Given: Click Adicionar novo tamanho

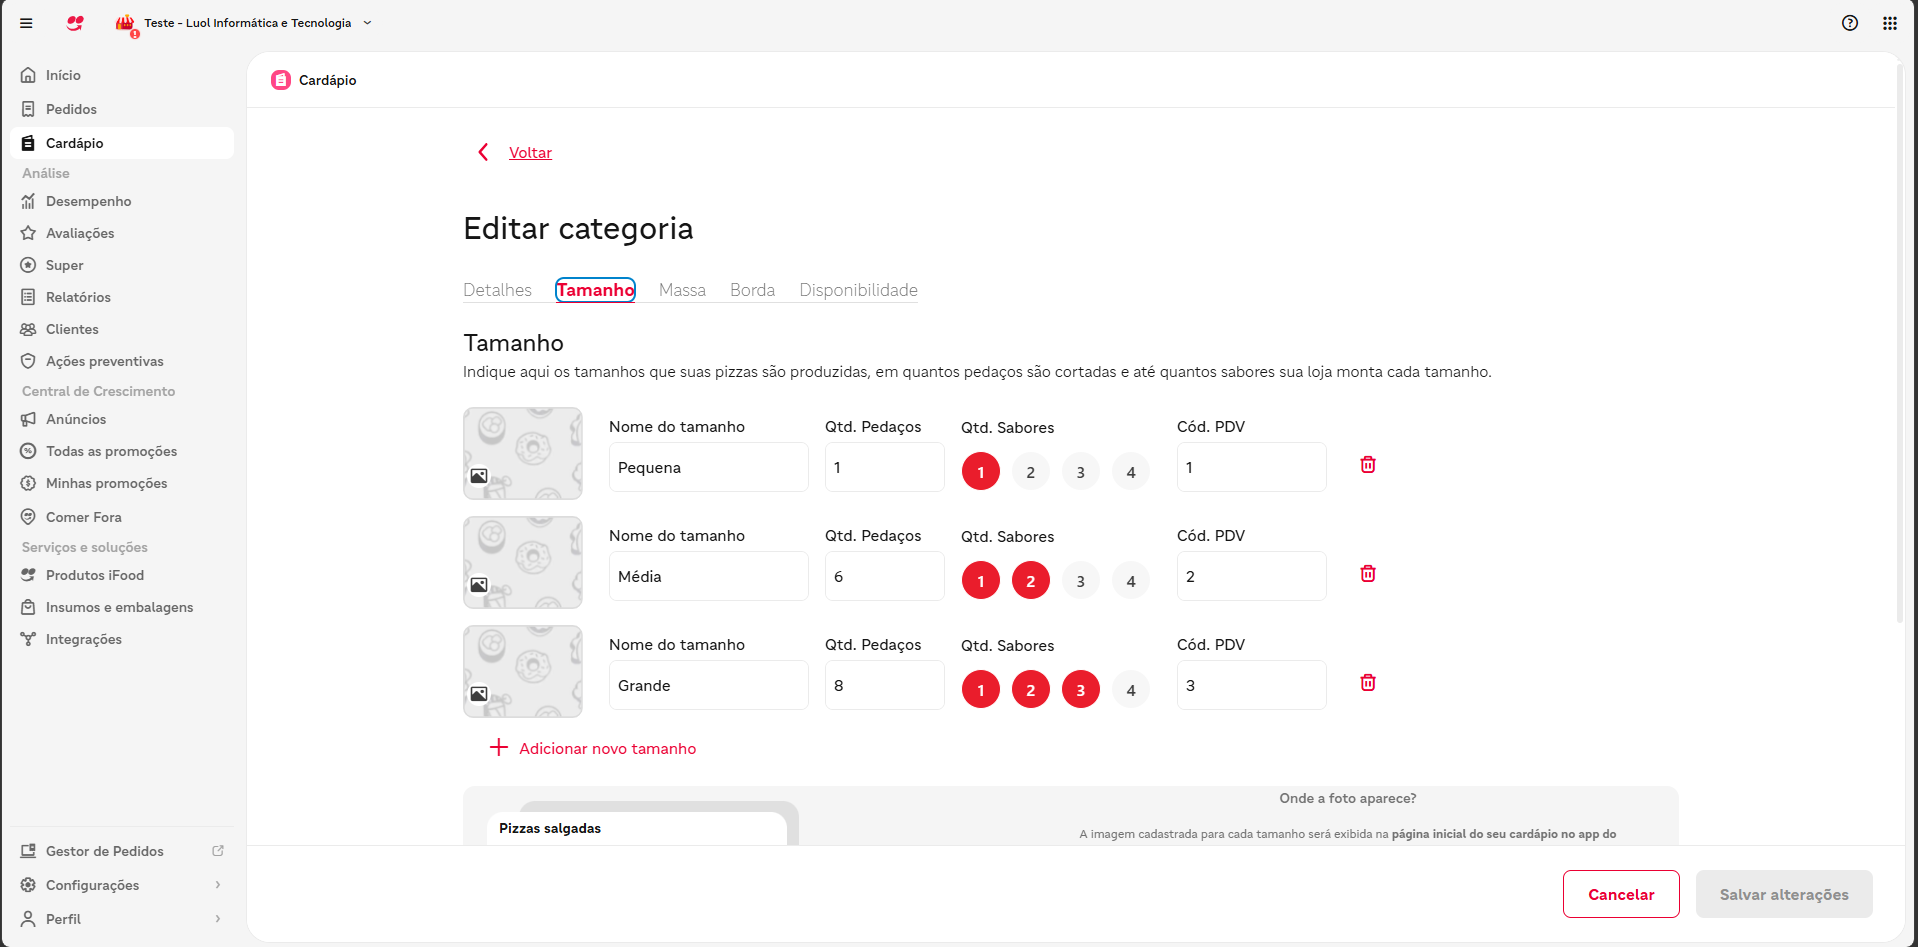Looking at the screenshot, I should click(593, 748).
